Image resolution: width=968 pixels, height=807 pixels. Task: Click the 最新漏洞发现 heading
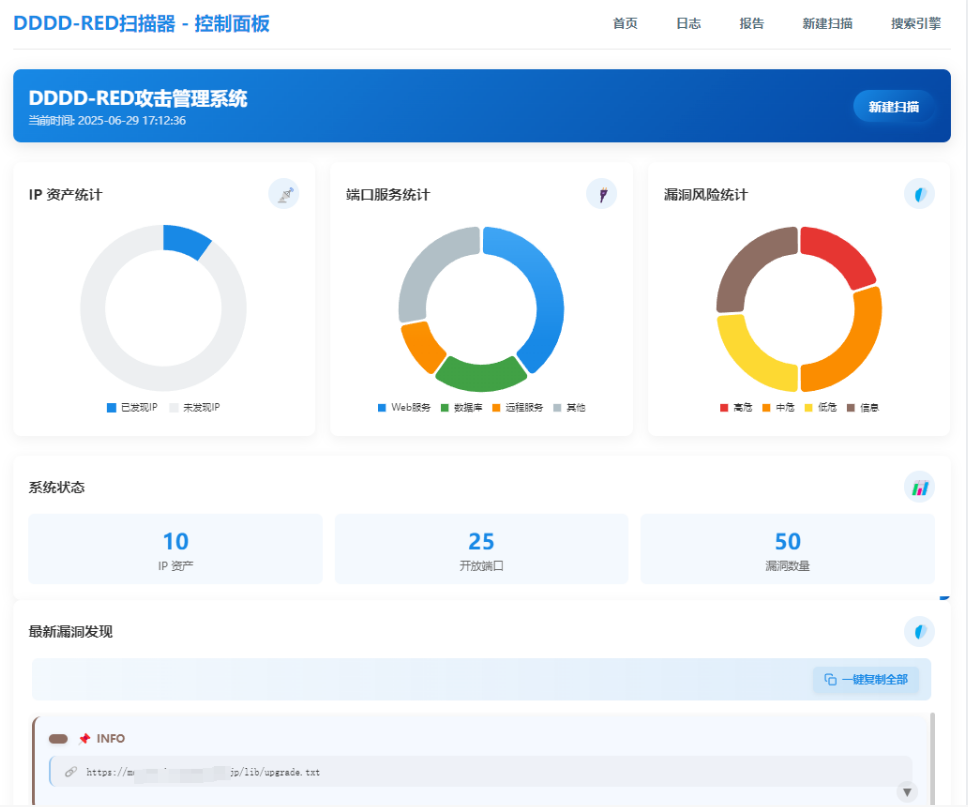(71, 632)
